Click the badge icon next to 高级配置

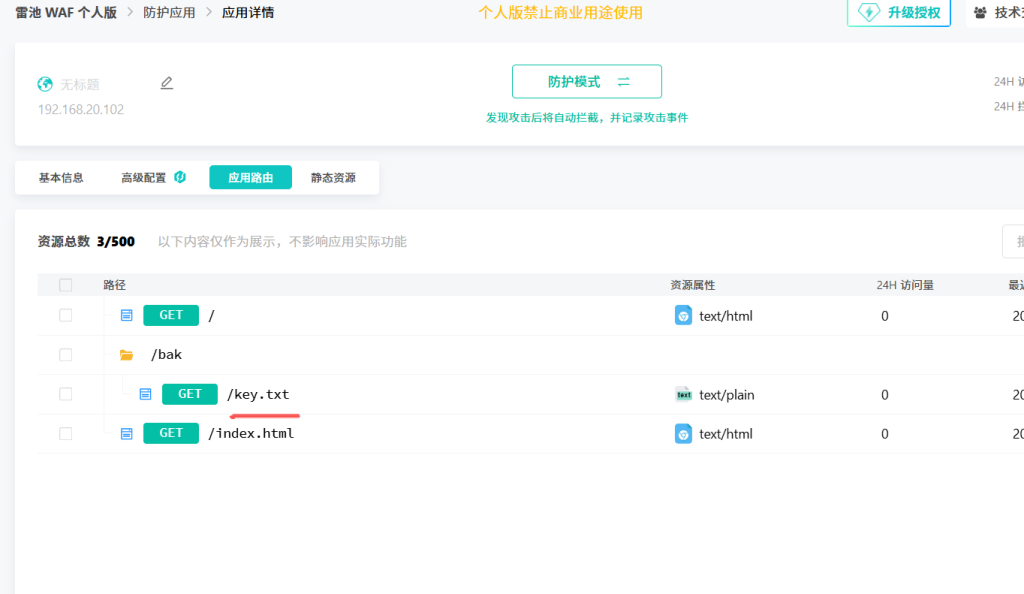click(x=180, y=178)
